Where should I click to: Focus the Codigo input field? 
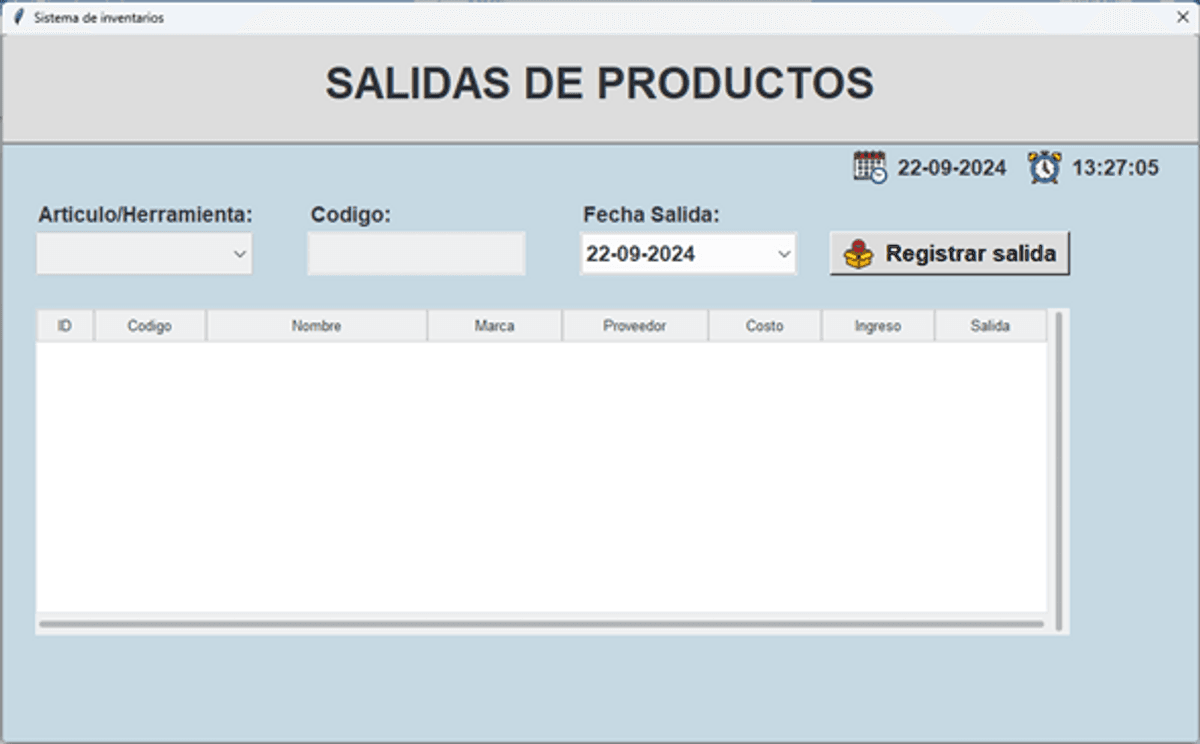(416, 254)
